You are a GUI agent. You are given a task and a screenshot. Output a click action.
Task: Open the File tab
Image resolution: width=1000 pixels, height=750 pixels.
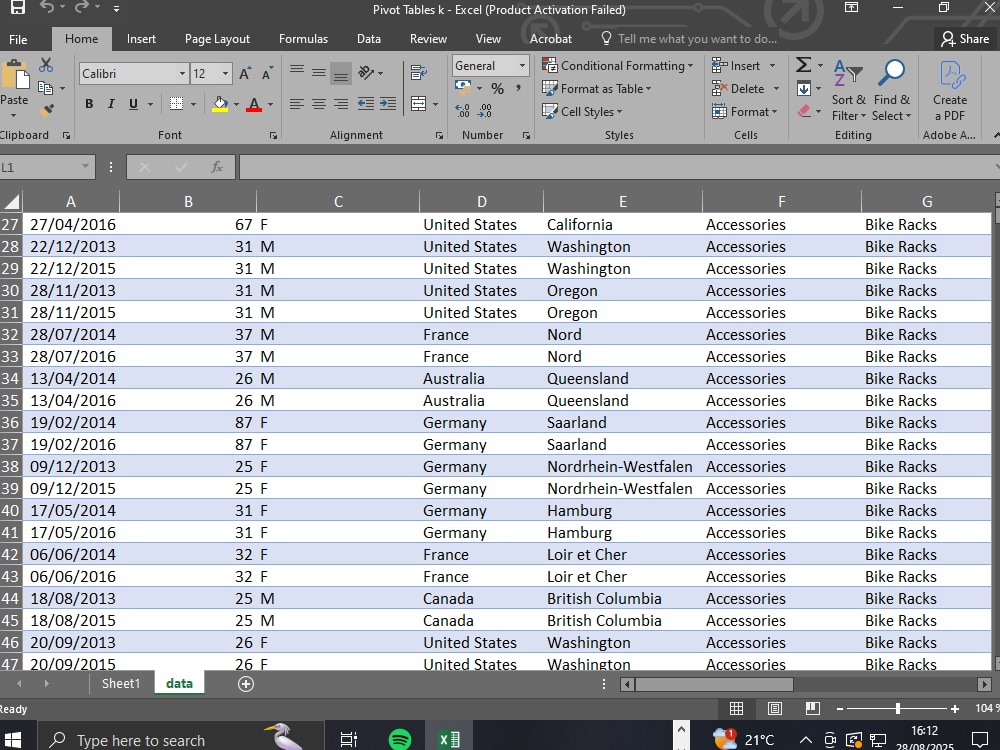pos(18,40)
